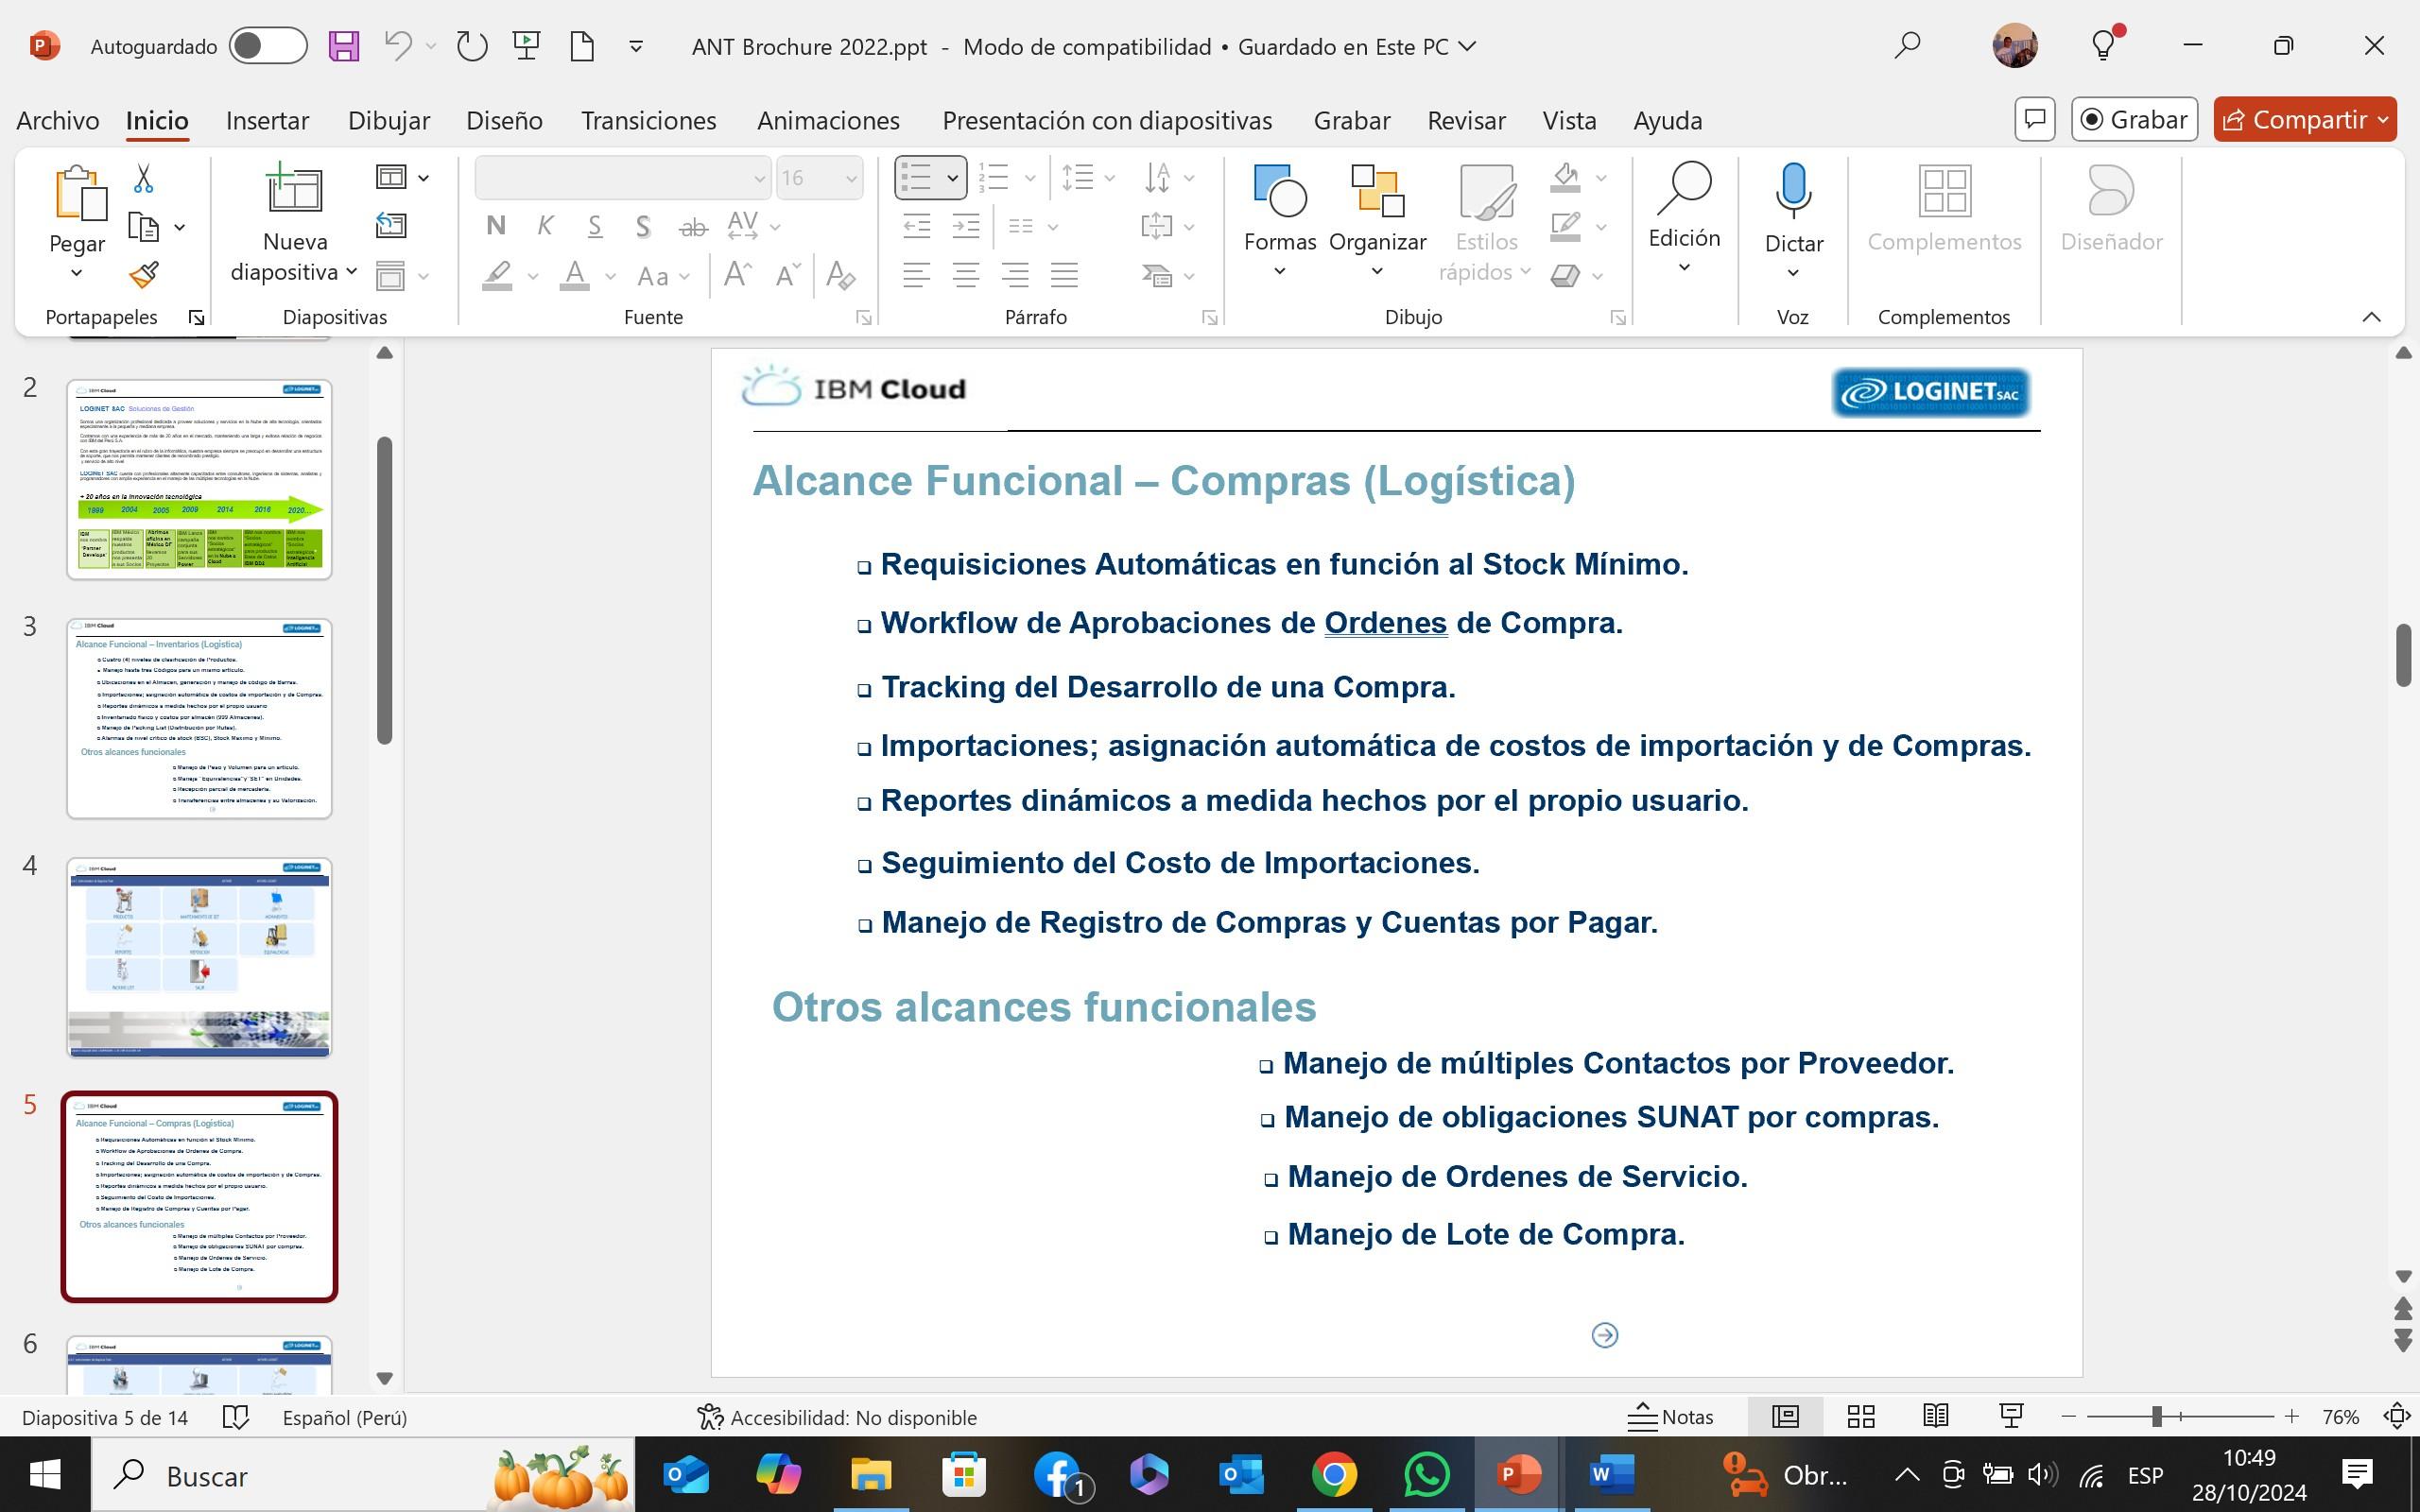
Task: Start slideshow from beginning icon in title bar
Action: pyautogui.click(x=526, y=47)
